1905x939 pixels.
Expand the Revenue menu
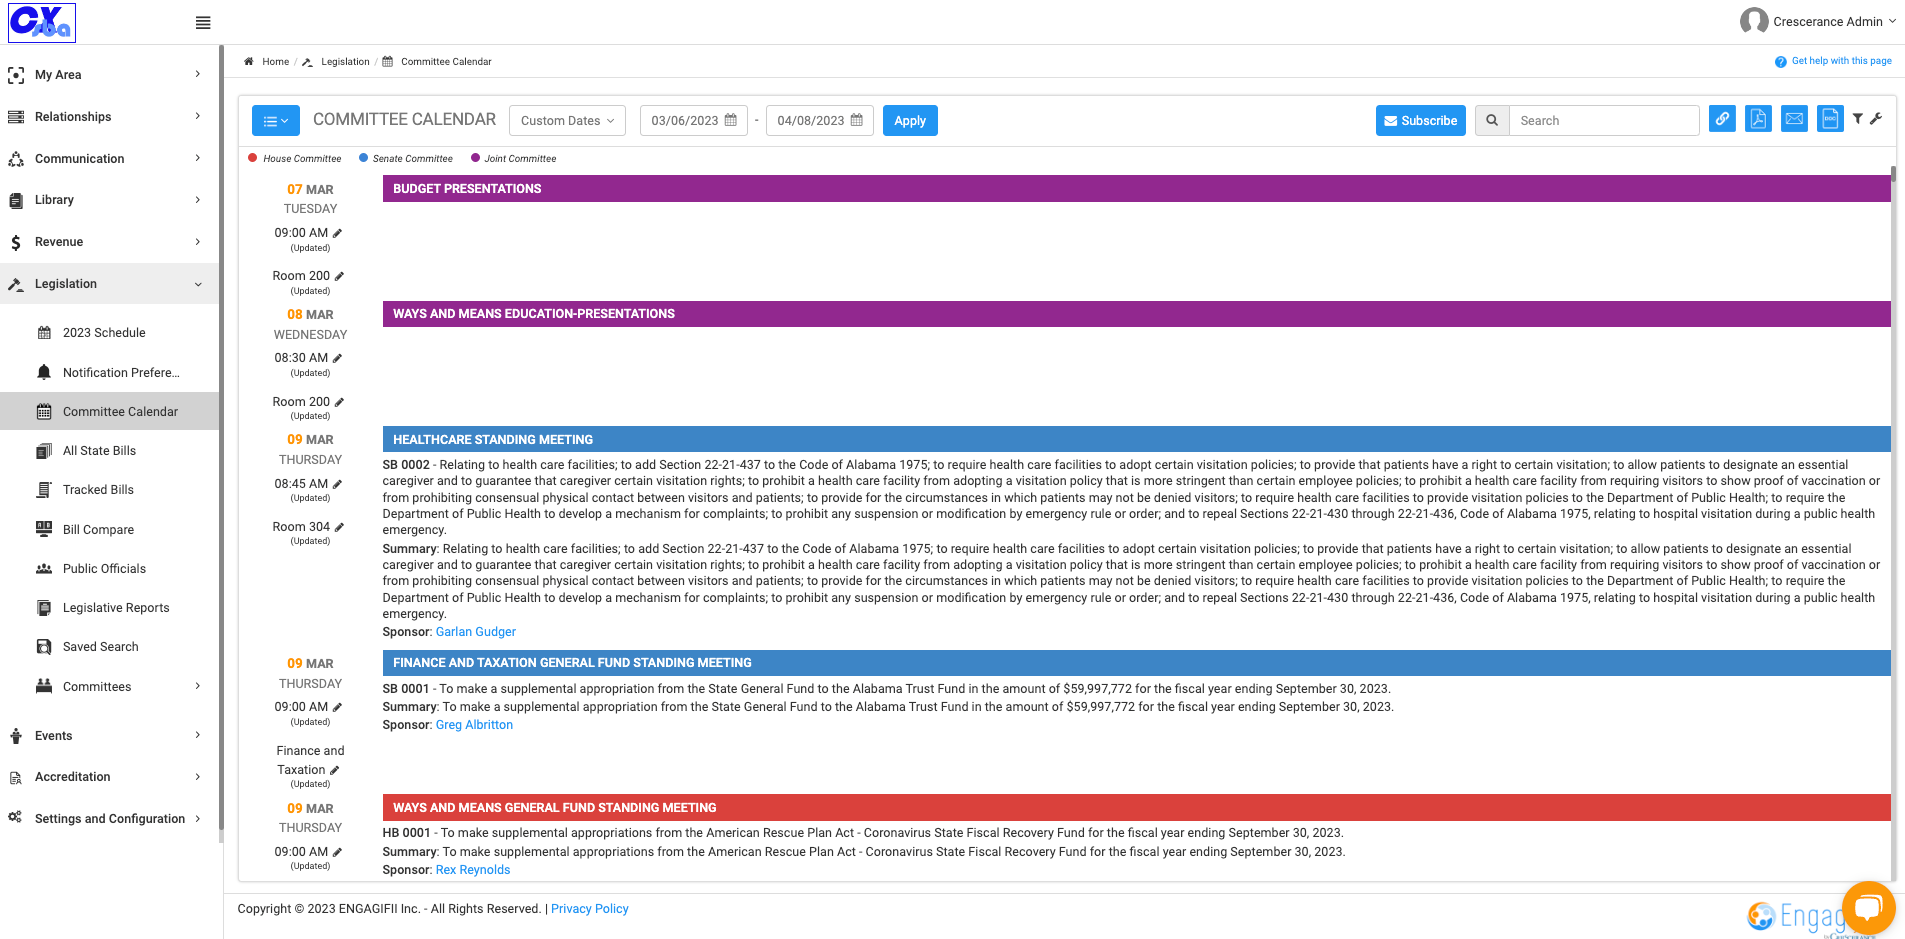click(x=110, y=242)
